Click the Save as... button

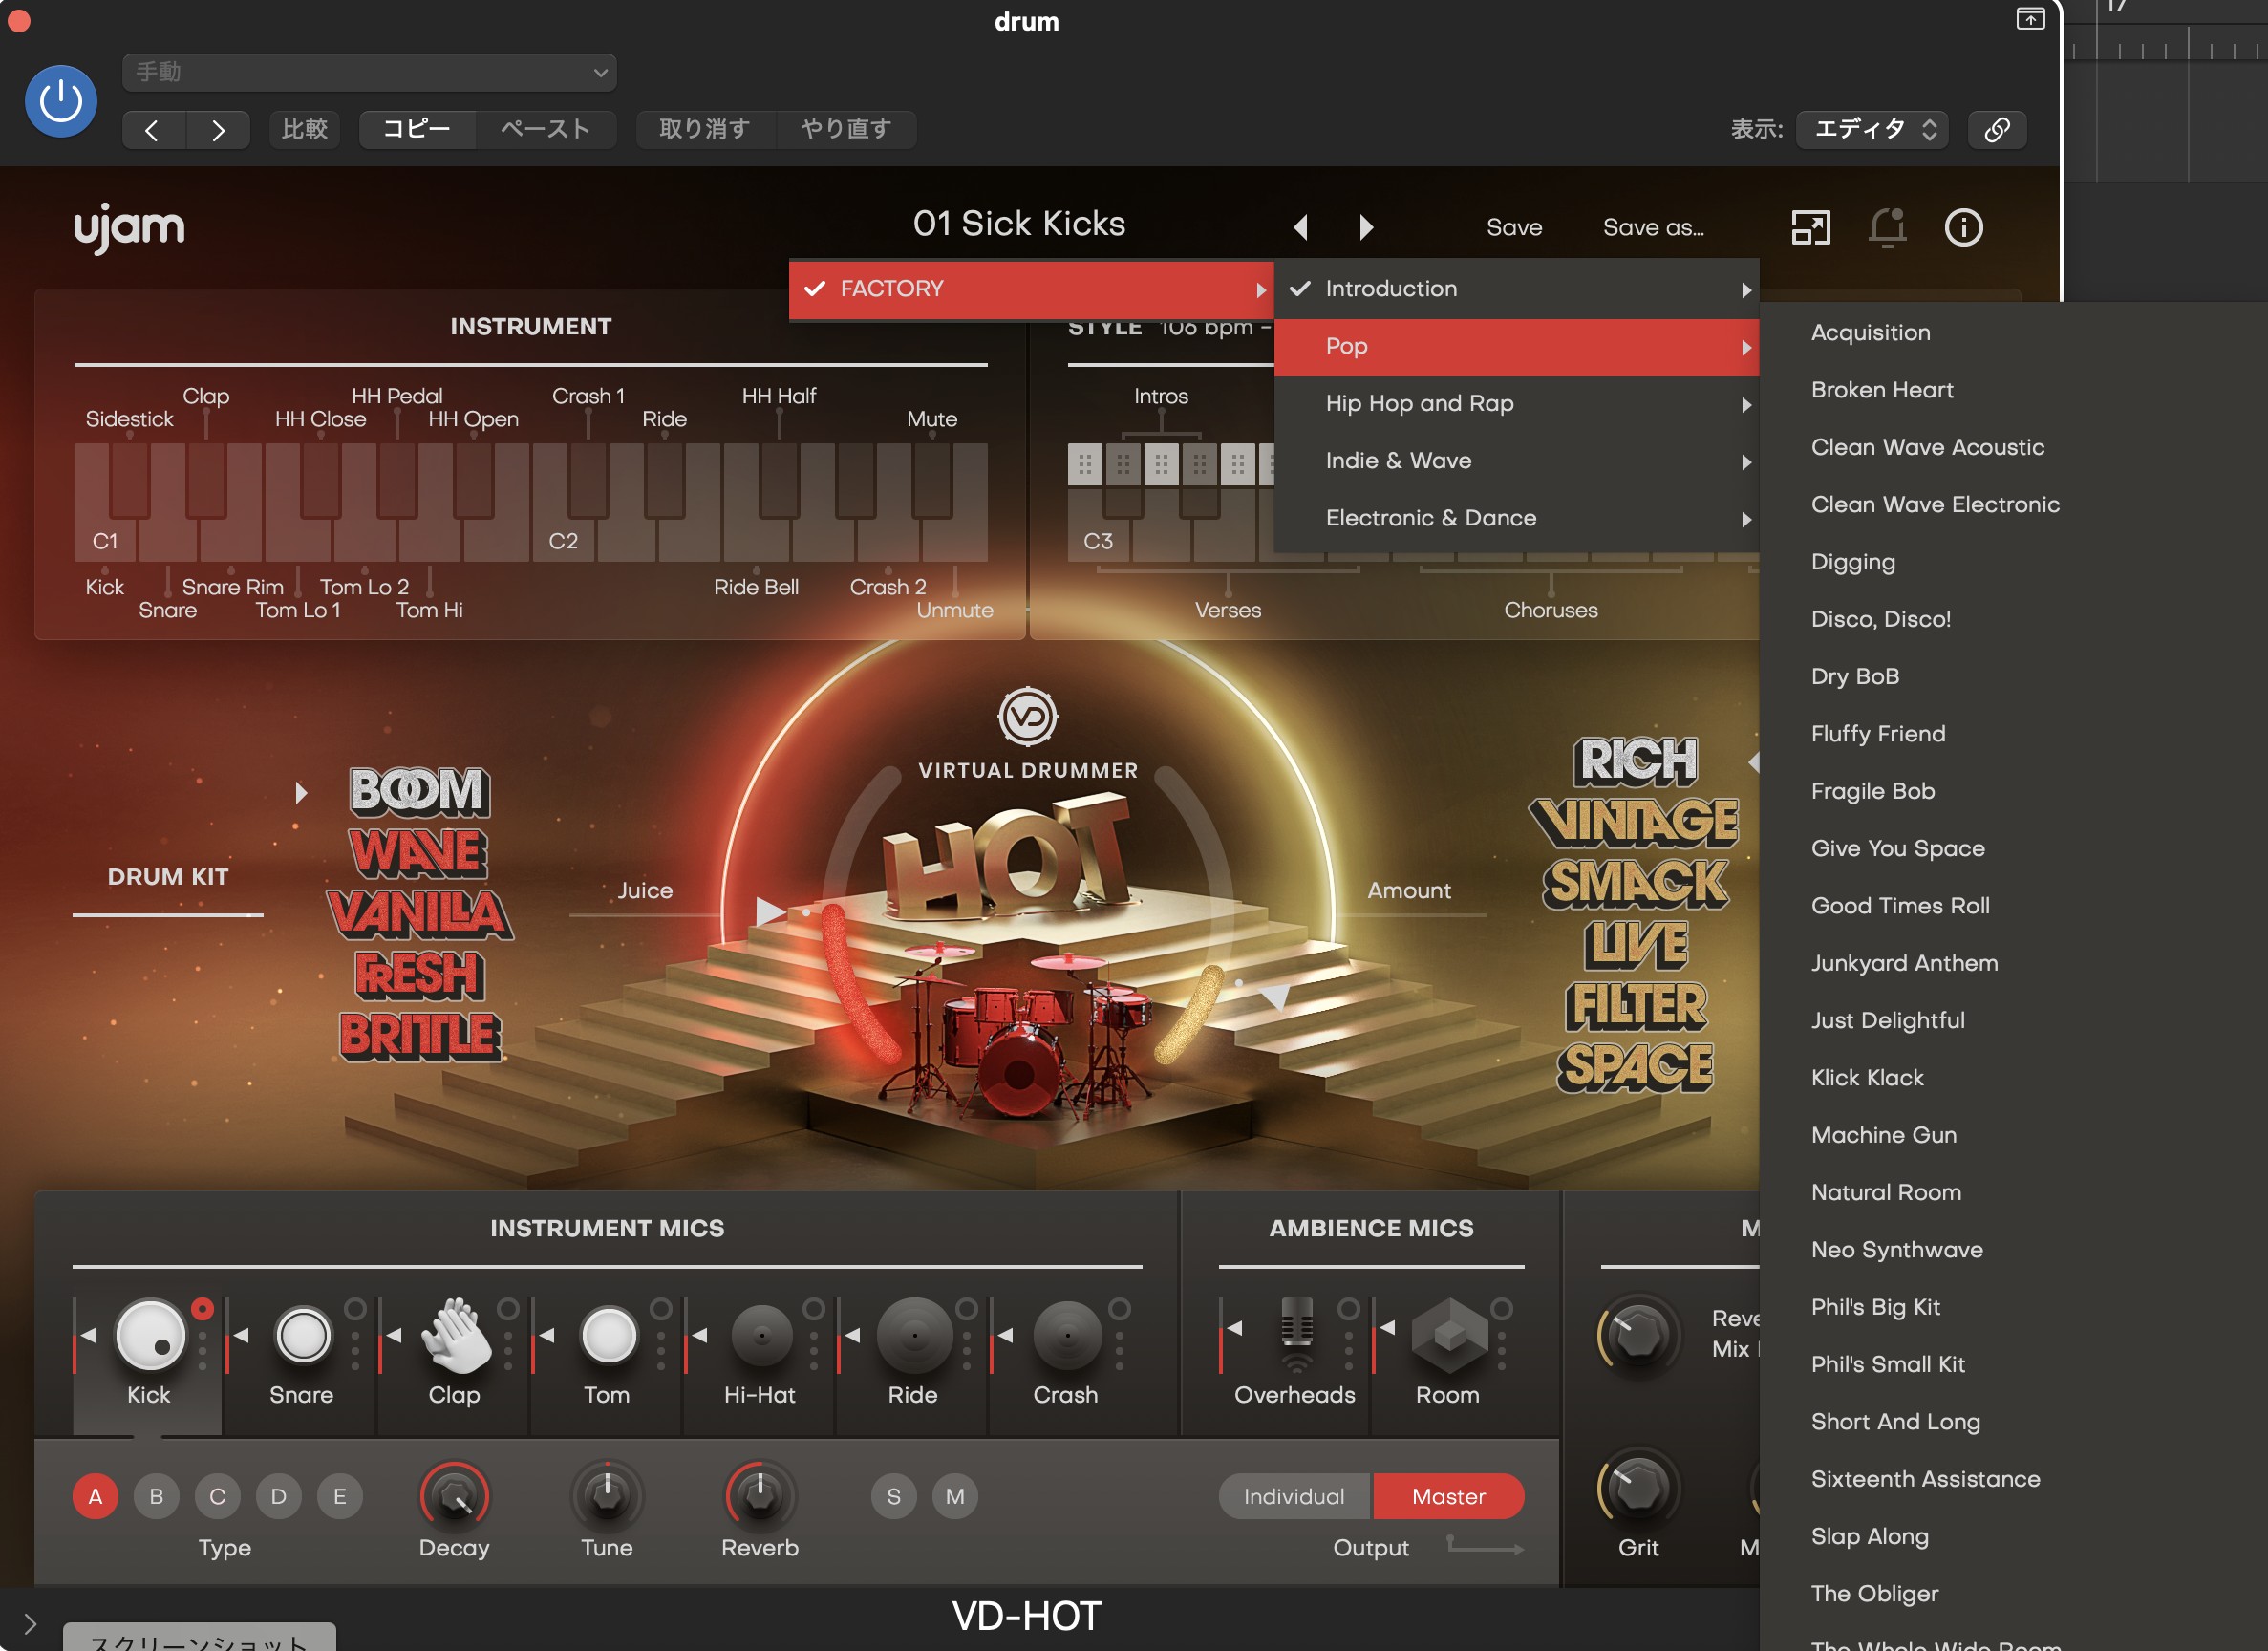[x=1654, y=228]
